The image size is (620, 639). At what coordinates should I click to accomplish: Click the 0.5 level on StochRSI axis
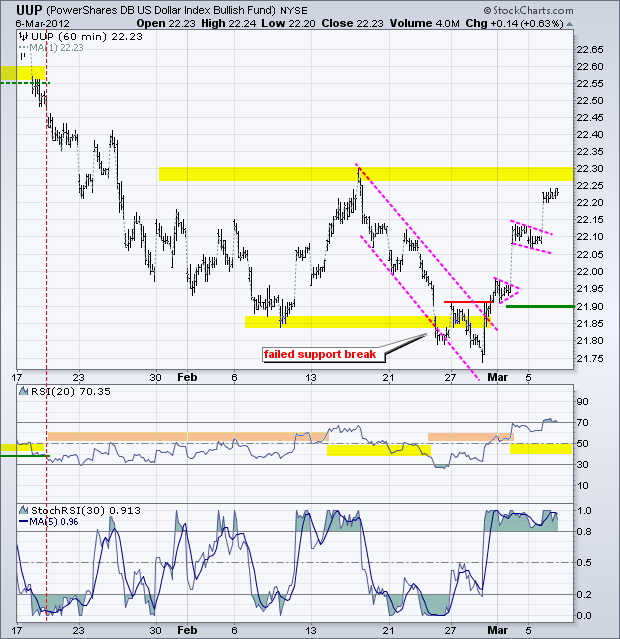(x=584, y=563)
